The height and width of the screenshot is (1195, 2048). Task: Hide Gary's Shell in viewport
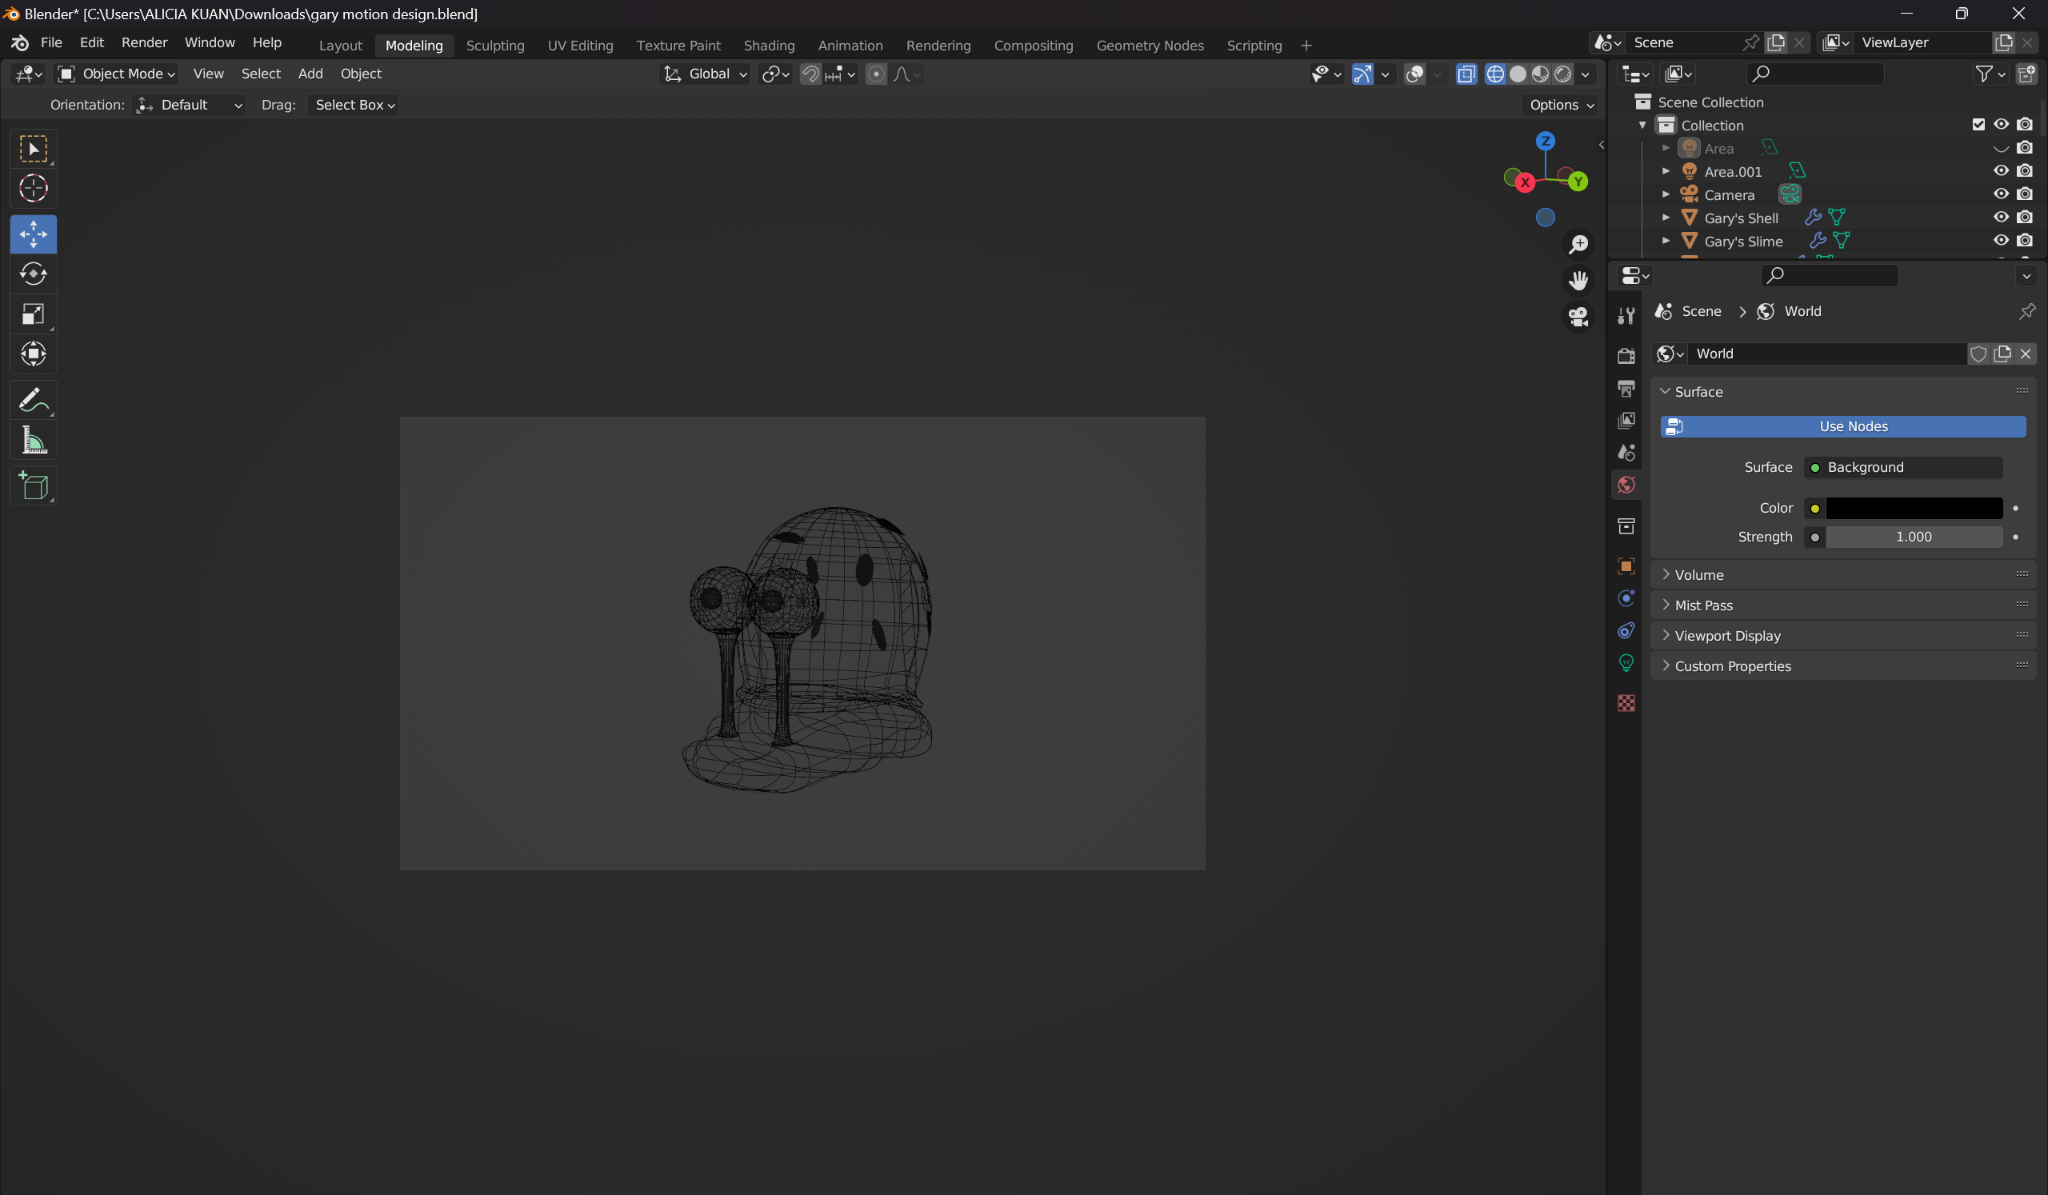point(2001,217)
